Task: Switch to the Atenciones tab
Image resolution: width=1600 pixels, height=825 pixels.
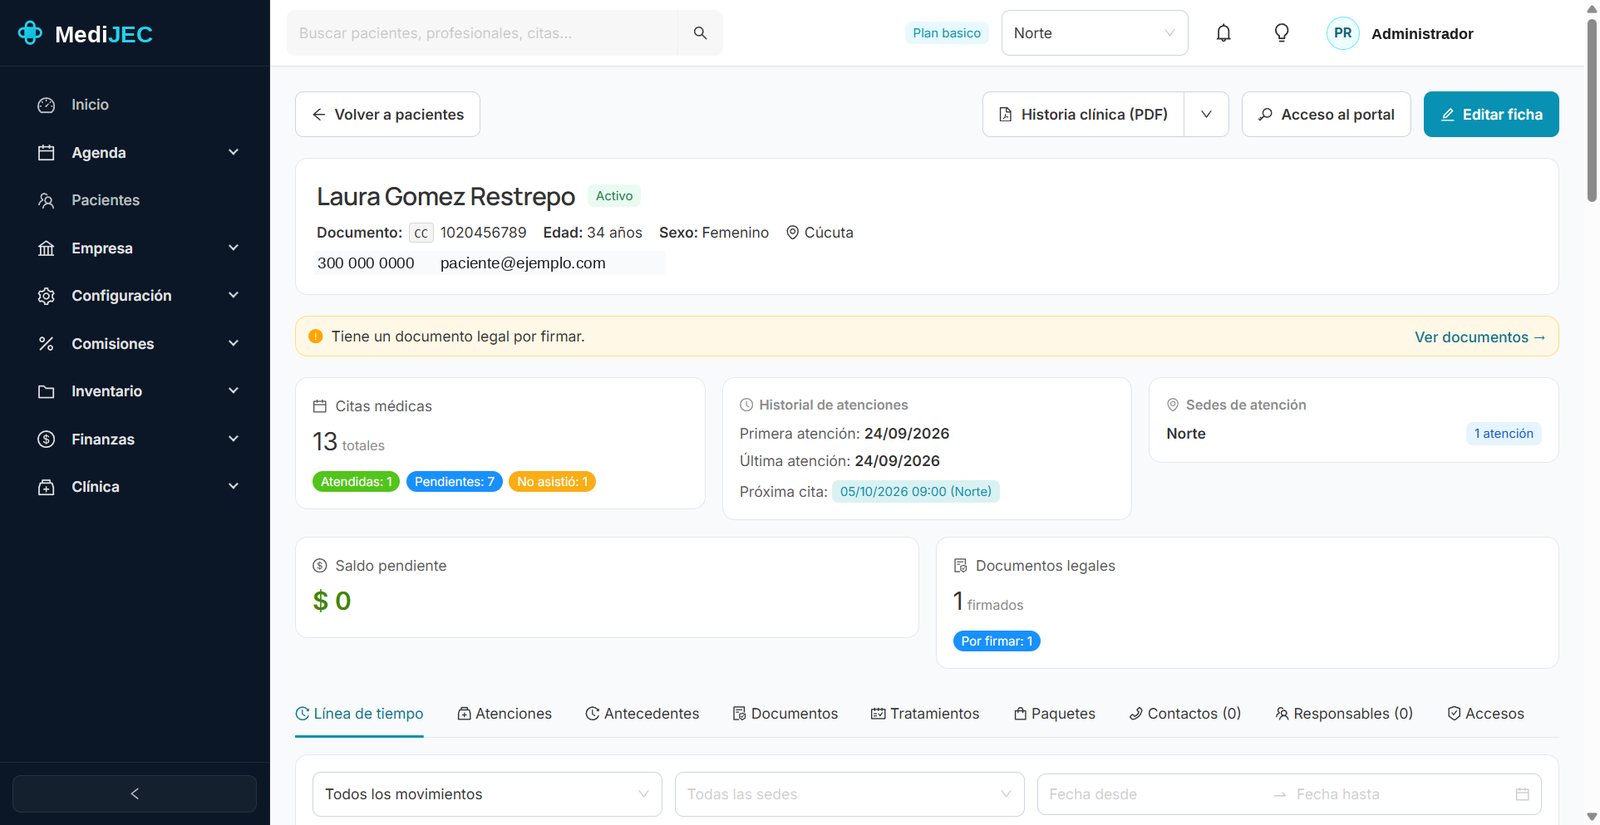Action: click(504, 714)
